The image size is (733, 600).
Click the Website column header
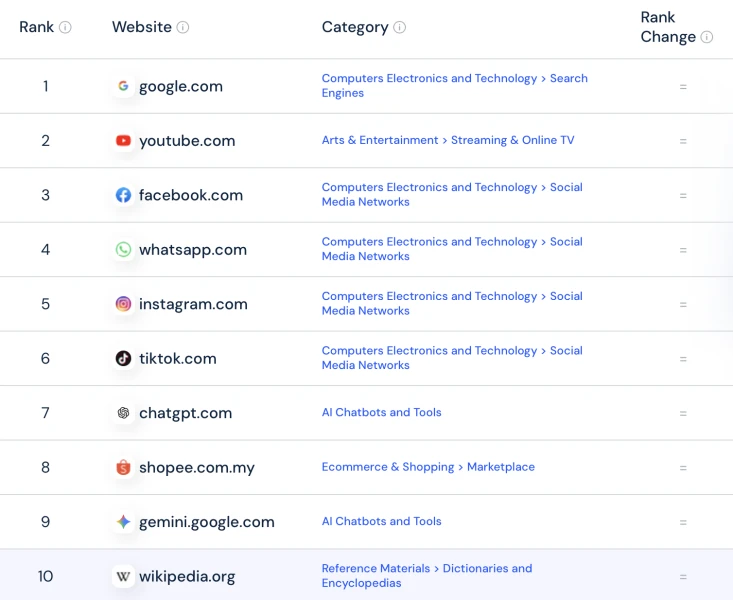point(142,27)
